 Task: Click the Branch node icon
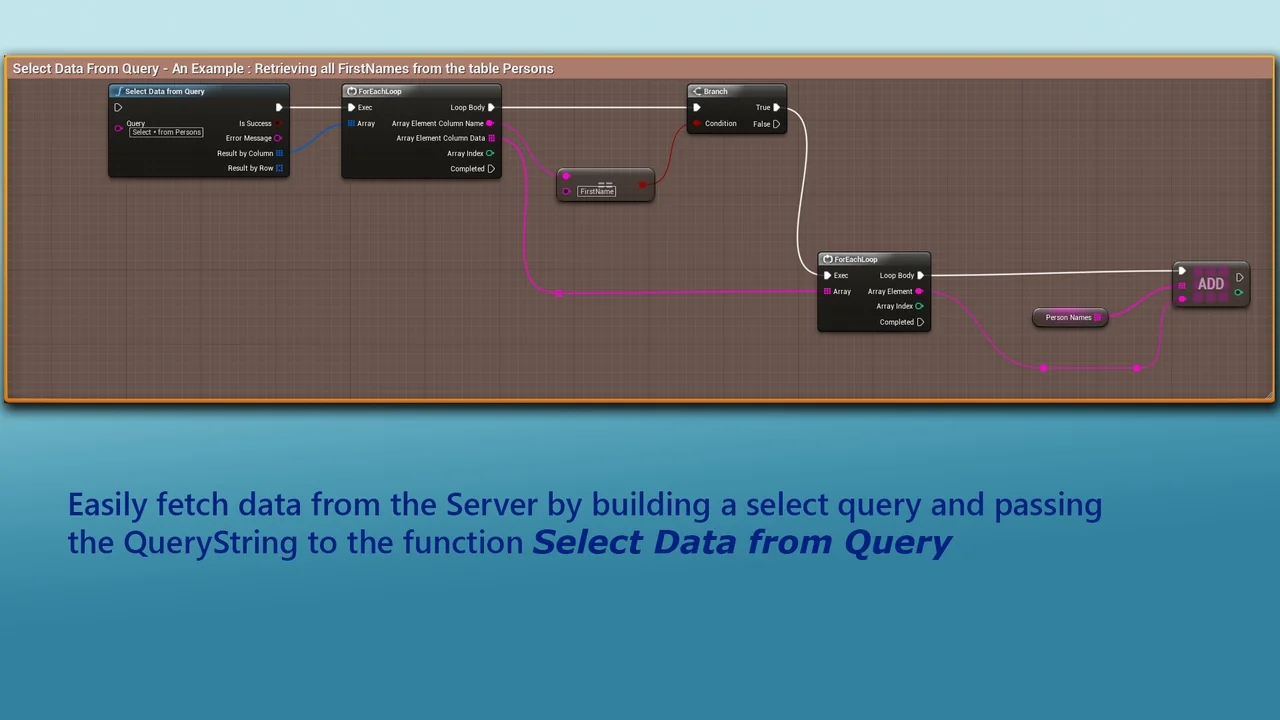pos(697,91)
